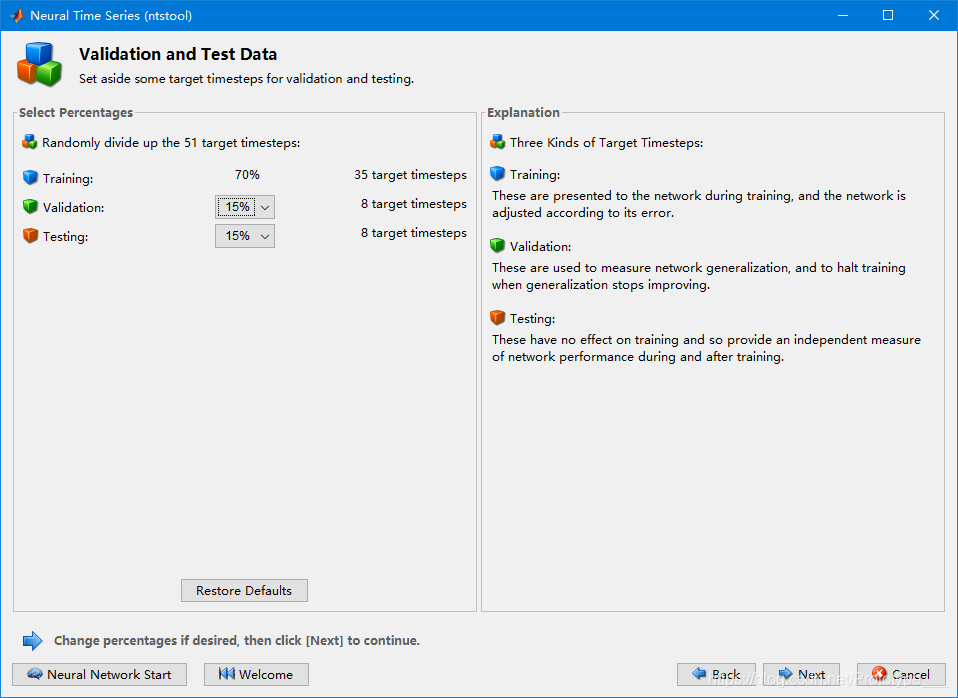Click the MATLAB logo in title bar
The height and width of the screenshot is (698, 958).
coord(16,15)
